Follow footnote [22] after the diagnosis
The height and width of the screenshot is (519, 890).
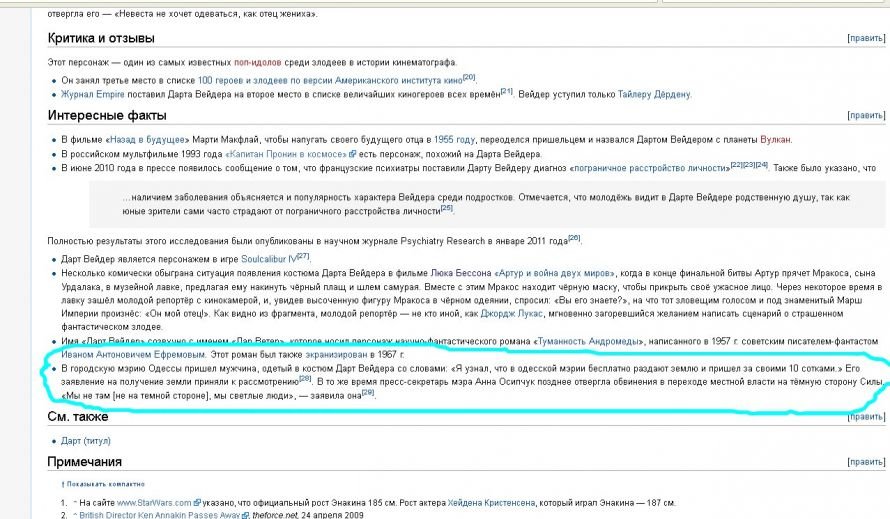[737, 165]
